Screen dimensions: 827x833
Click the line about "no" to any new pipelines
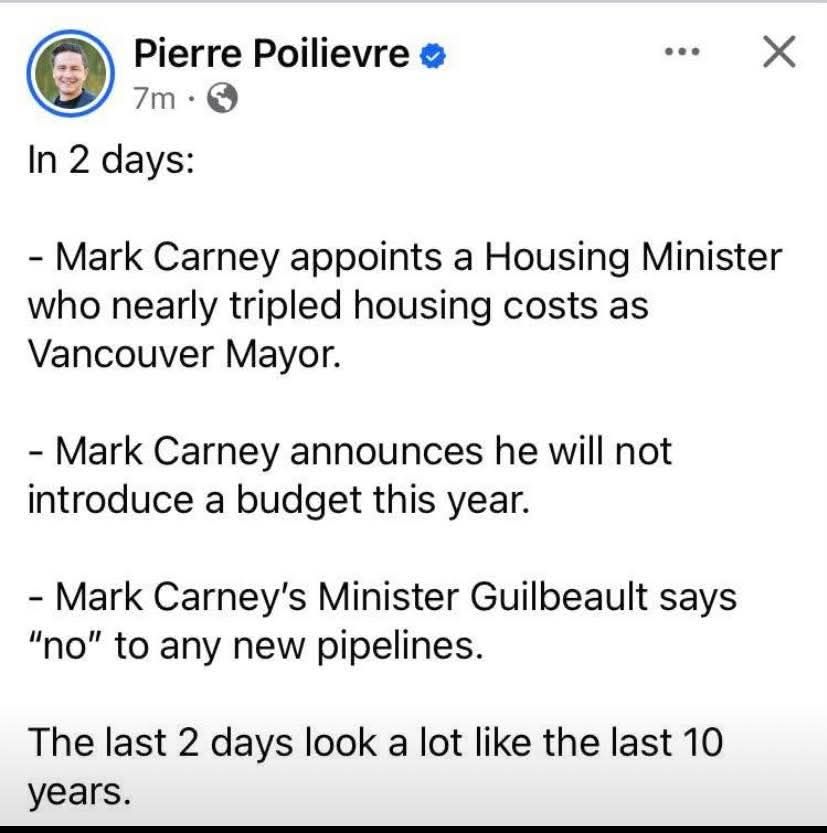[255, 647]
